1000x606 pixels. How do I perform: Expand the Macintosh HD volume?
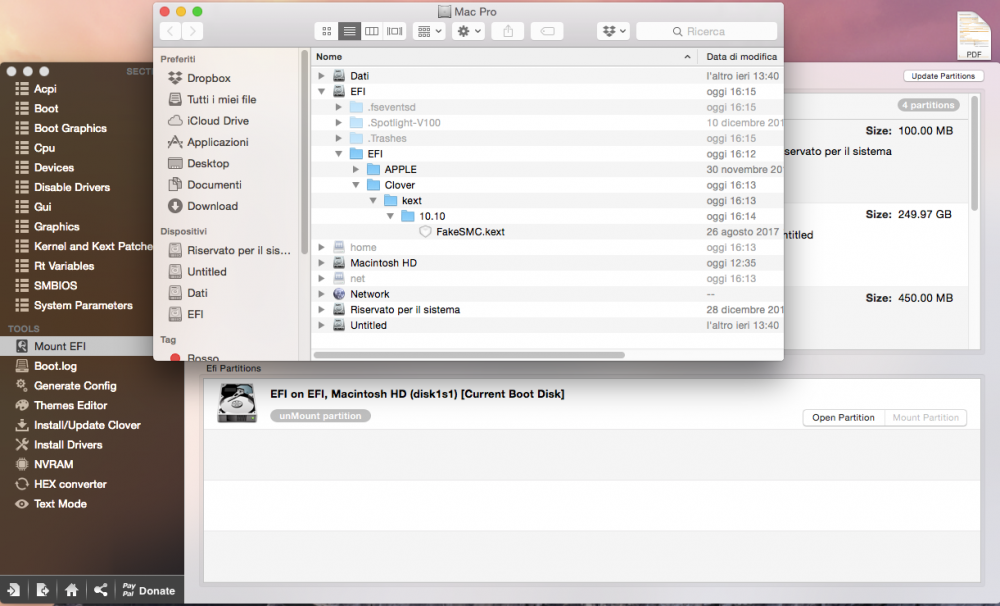322,263
